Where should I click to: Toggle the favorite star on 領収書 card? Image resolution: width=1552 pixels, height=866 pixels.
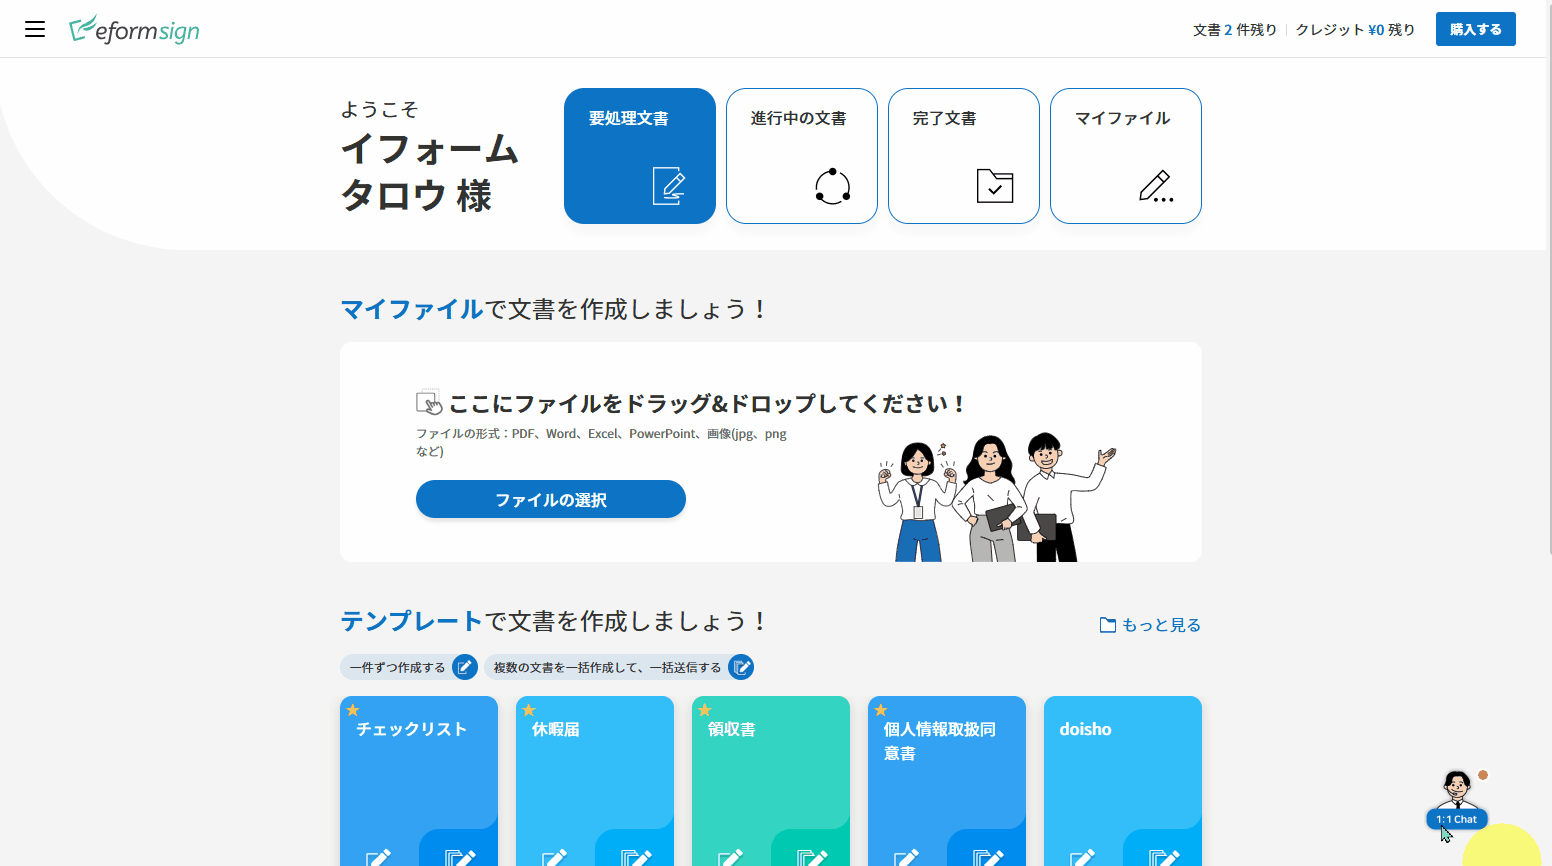pos(705,710)
